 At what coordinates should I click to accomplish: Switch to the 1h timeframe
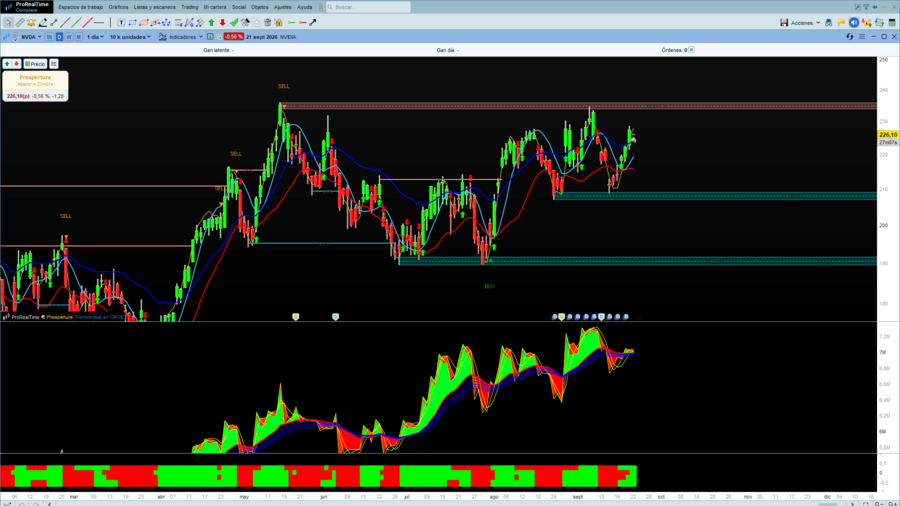click(x=49, y=37)
